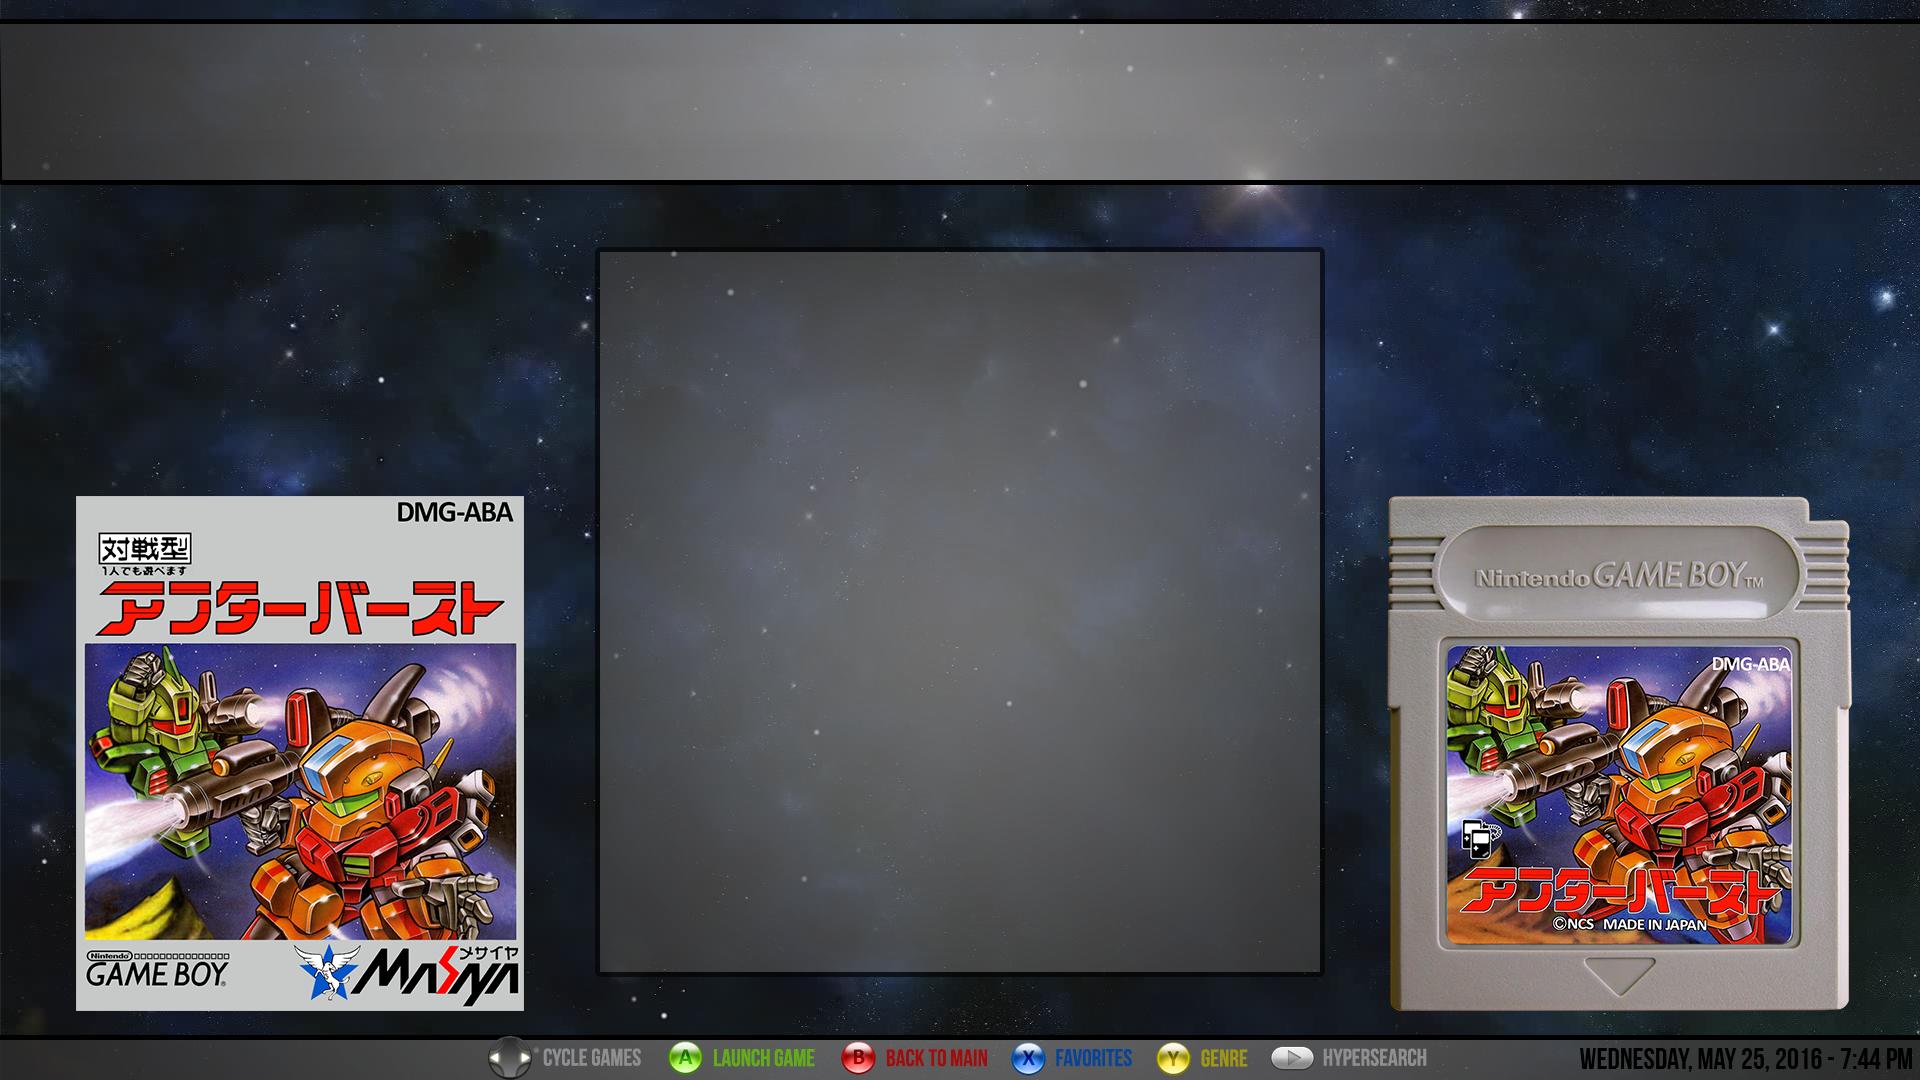Click the Game Boy logo on box art

158,969
